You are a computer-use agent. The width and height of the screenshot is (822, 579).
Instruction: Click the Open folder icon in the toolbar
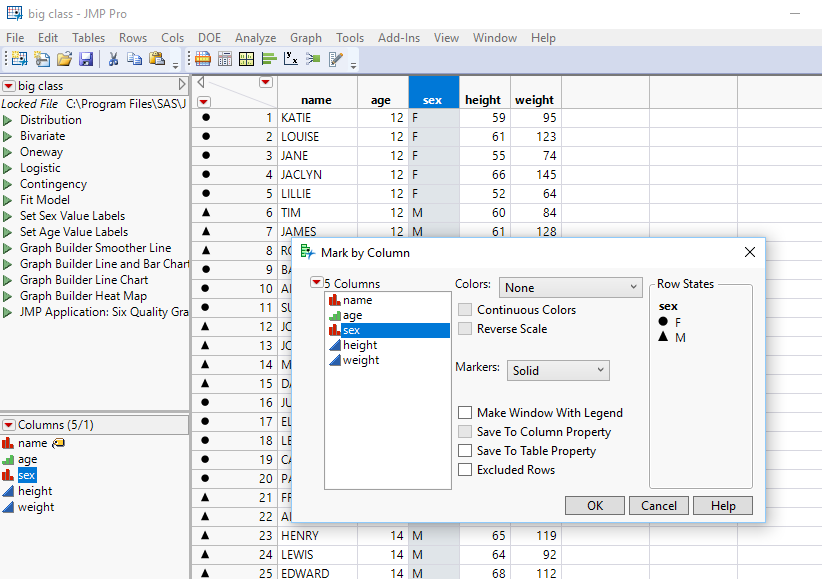(64, 59)
